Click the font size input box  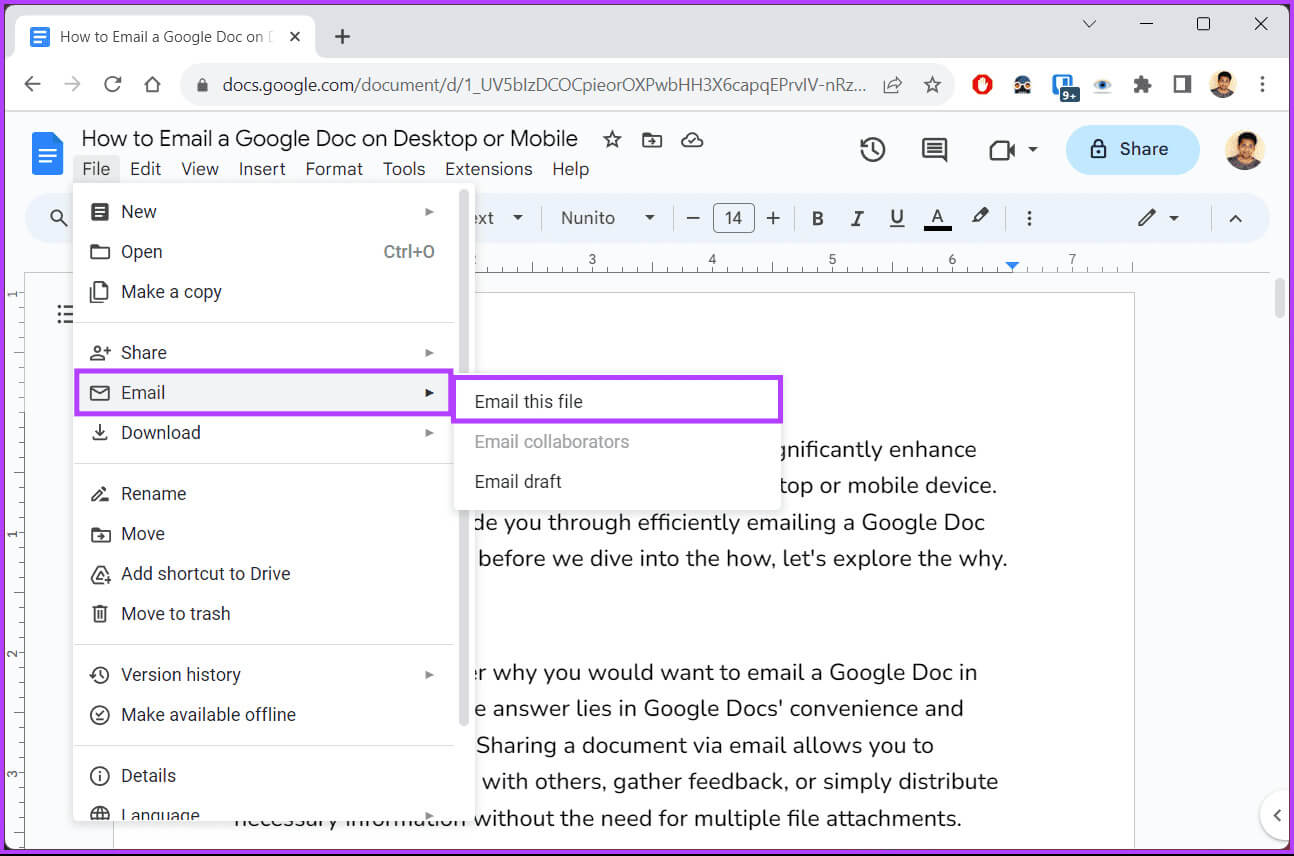click(x=733, y=218)
